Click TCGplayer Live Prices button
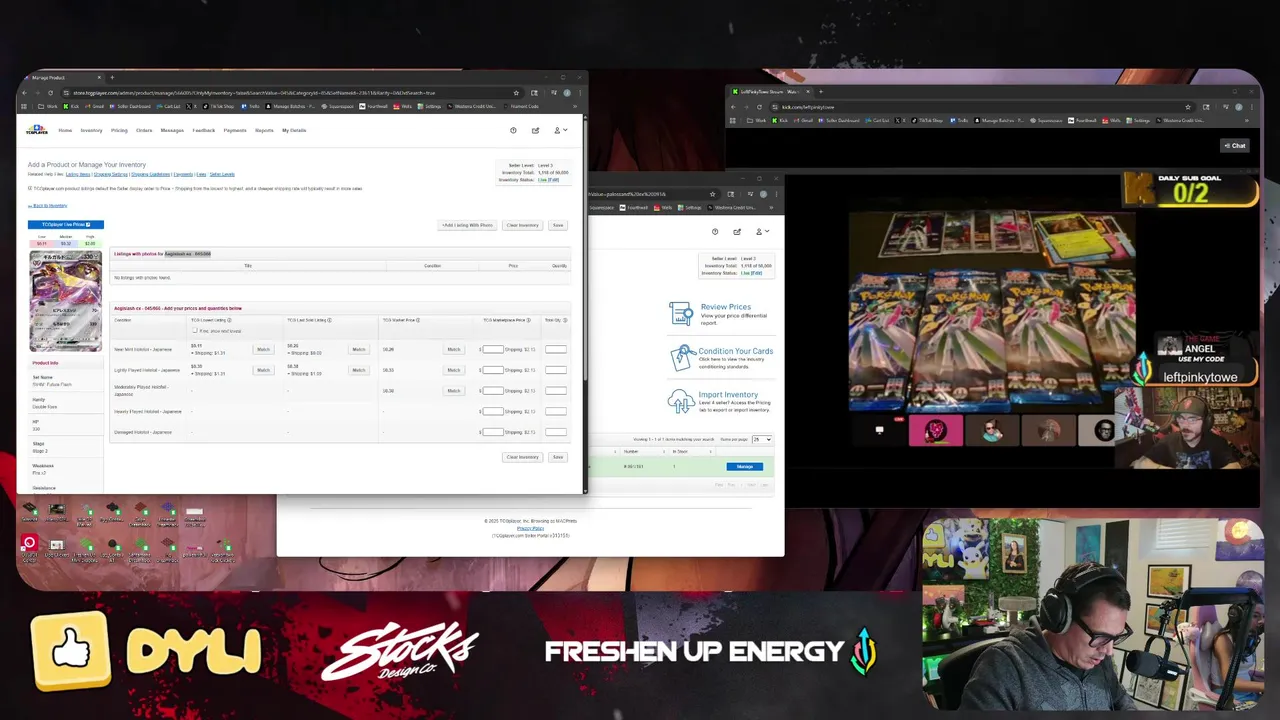This screenshot has width=1280, height=720. [65, 225]
